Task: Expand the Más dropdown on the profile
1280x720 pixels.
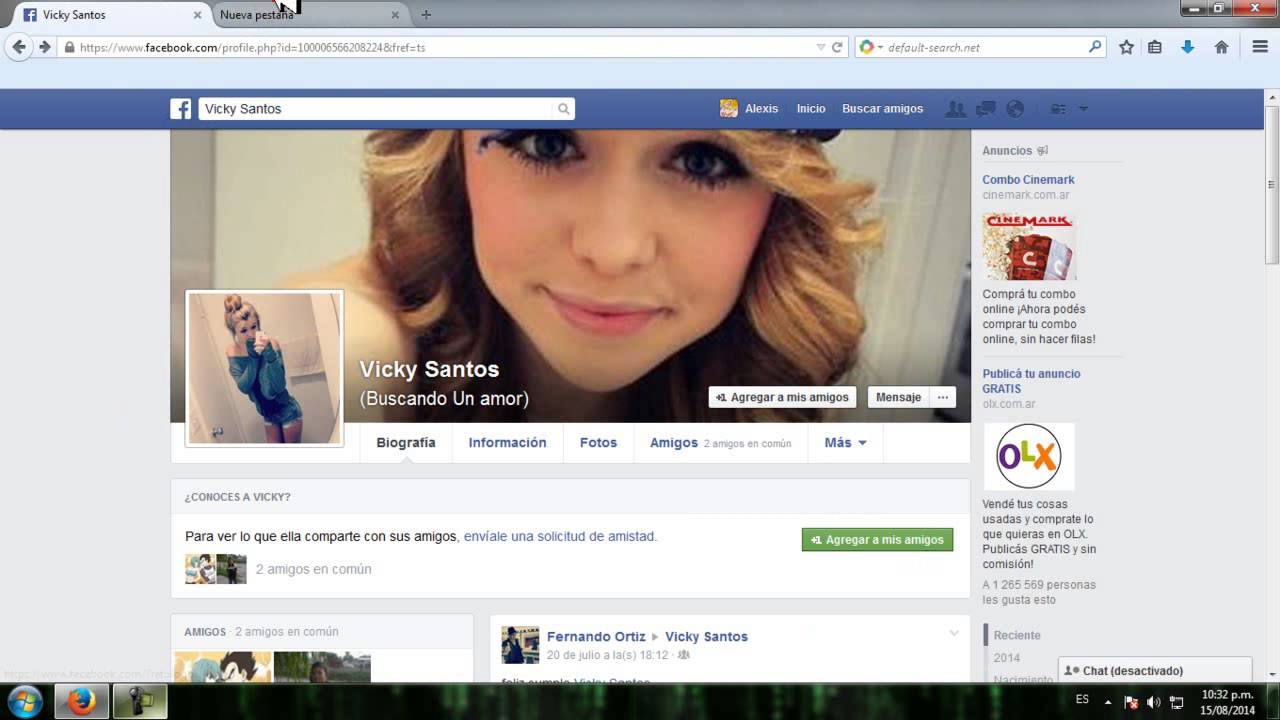Action: [845, 442]
